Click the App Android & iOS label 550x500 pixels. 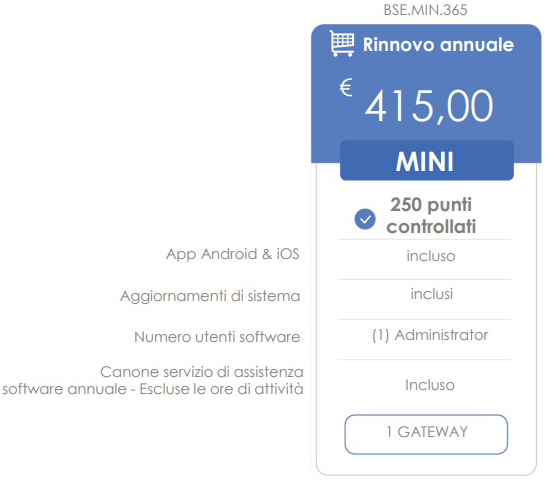pos(233,254)
